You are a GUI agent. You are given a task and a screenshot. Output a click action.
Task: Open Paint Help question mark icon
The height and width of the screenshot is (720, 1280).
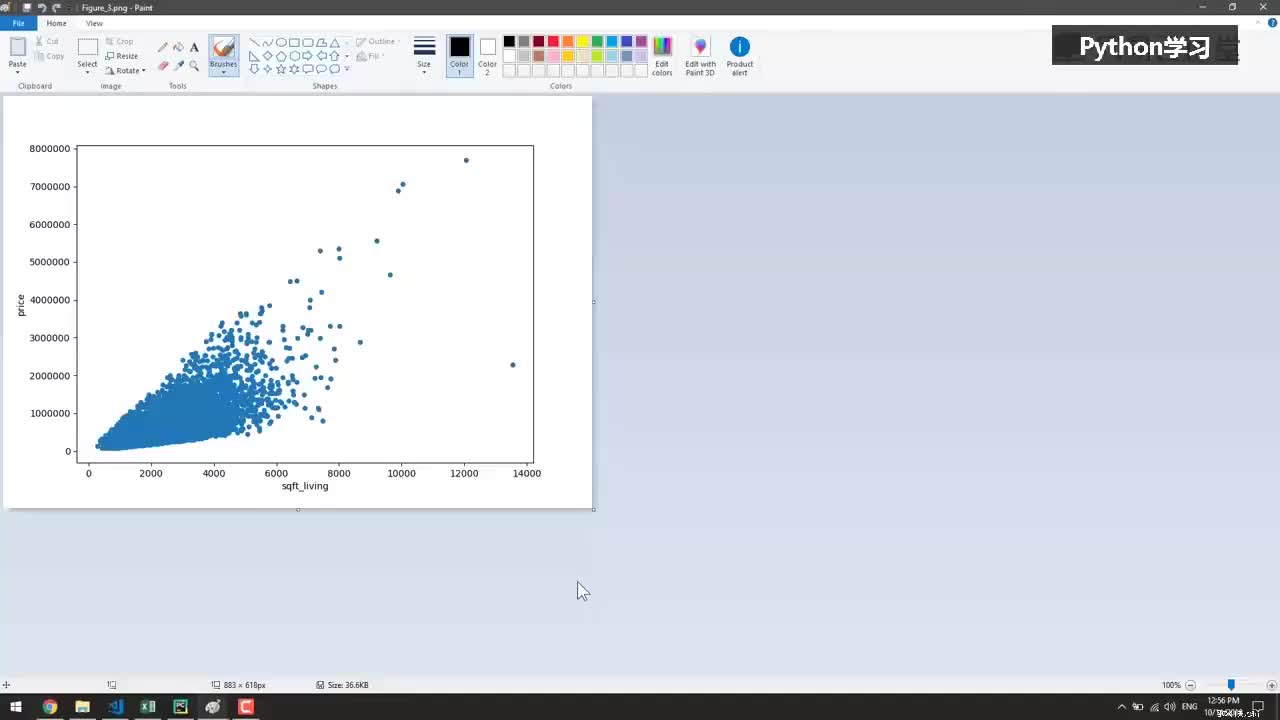coord(1272,22)
